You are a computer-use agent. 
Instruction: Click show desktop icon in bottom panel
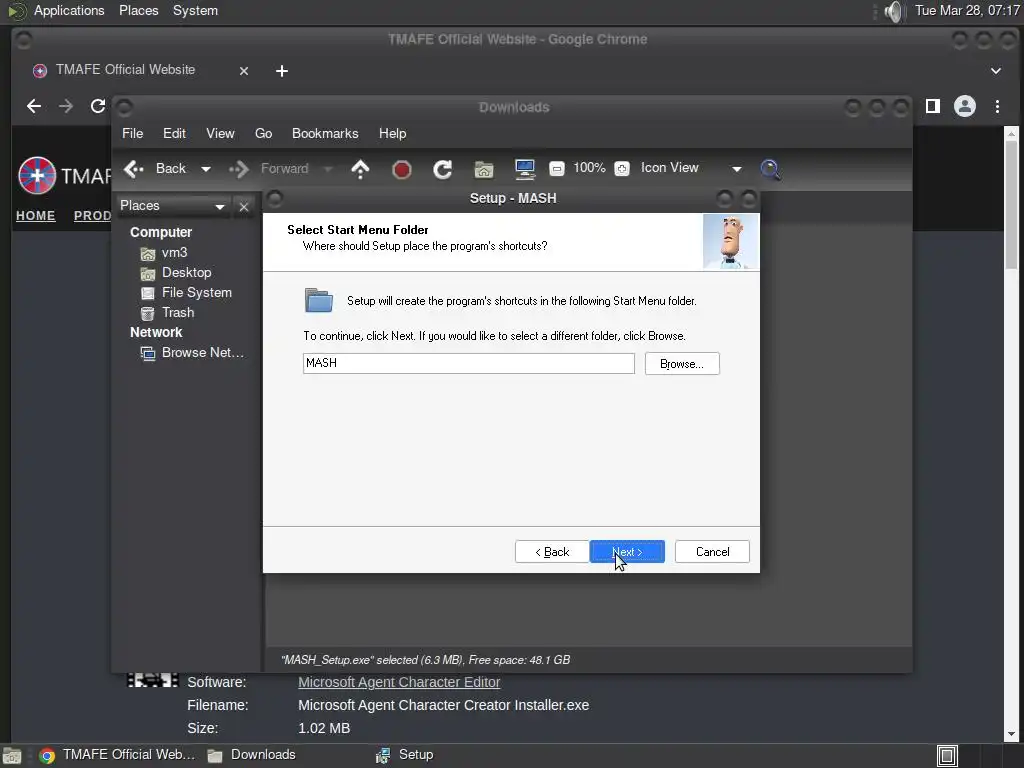(11, 756)
